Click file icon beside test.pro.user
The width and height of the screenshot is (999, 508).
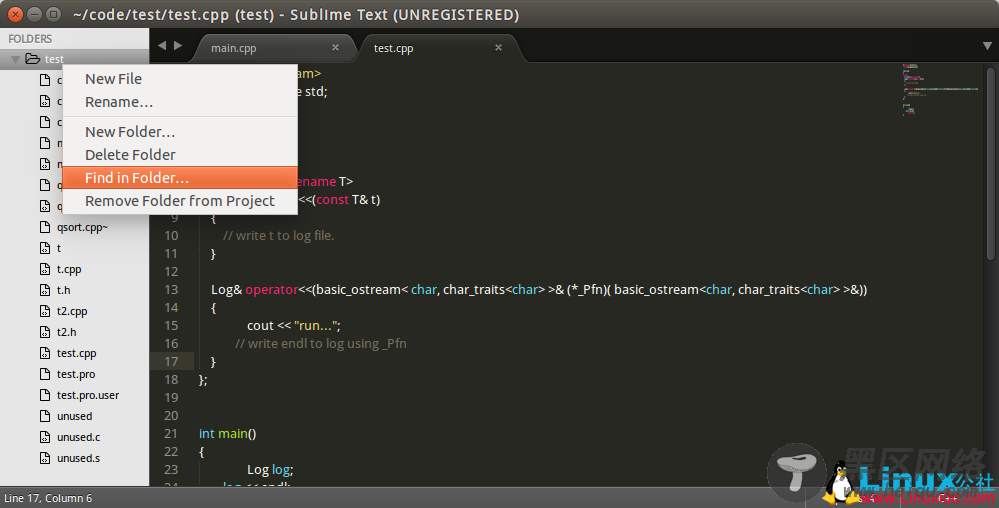(45, 396)
